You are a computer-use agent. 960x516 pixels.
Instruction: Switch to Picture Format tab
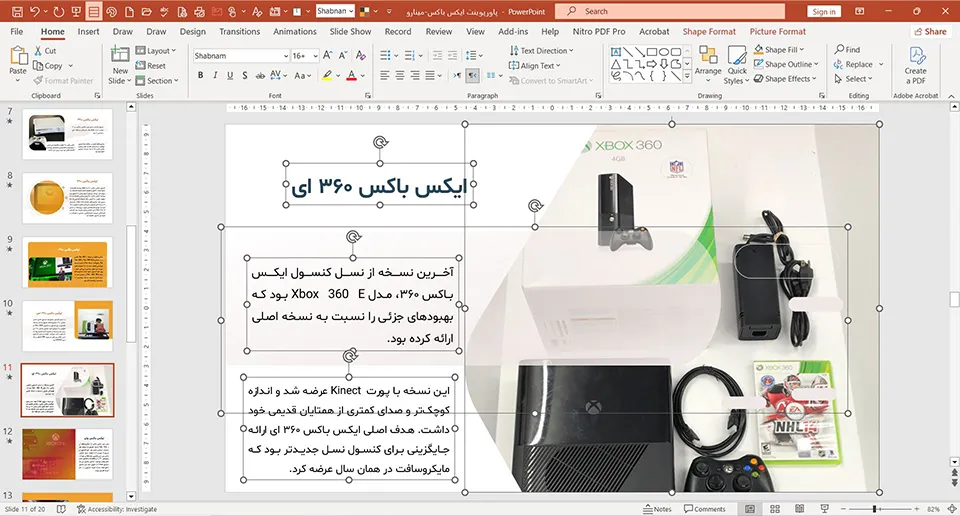[x=778, y=31]
